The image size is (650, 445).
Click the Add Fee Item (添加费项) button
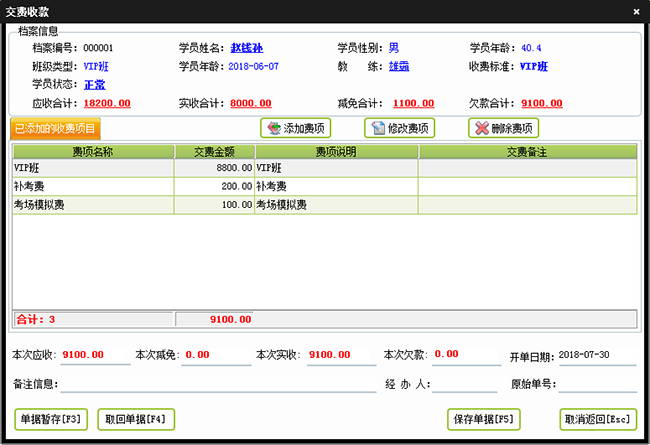pos(296,128)
